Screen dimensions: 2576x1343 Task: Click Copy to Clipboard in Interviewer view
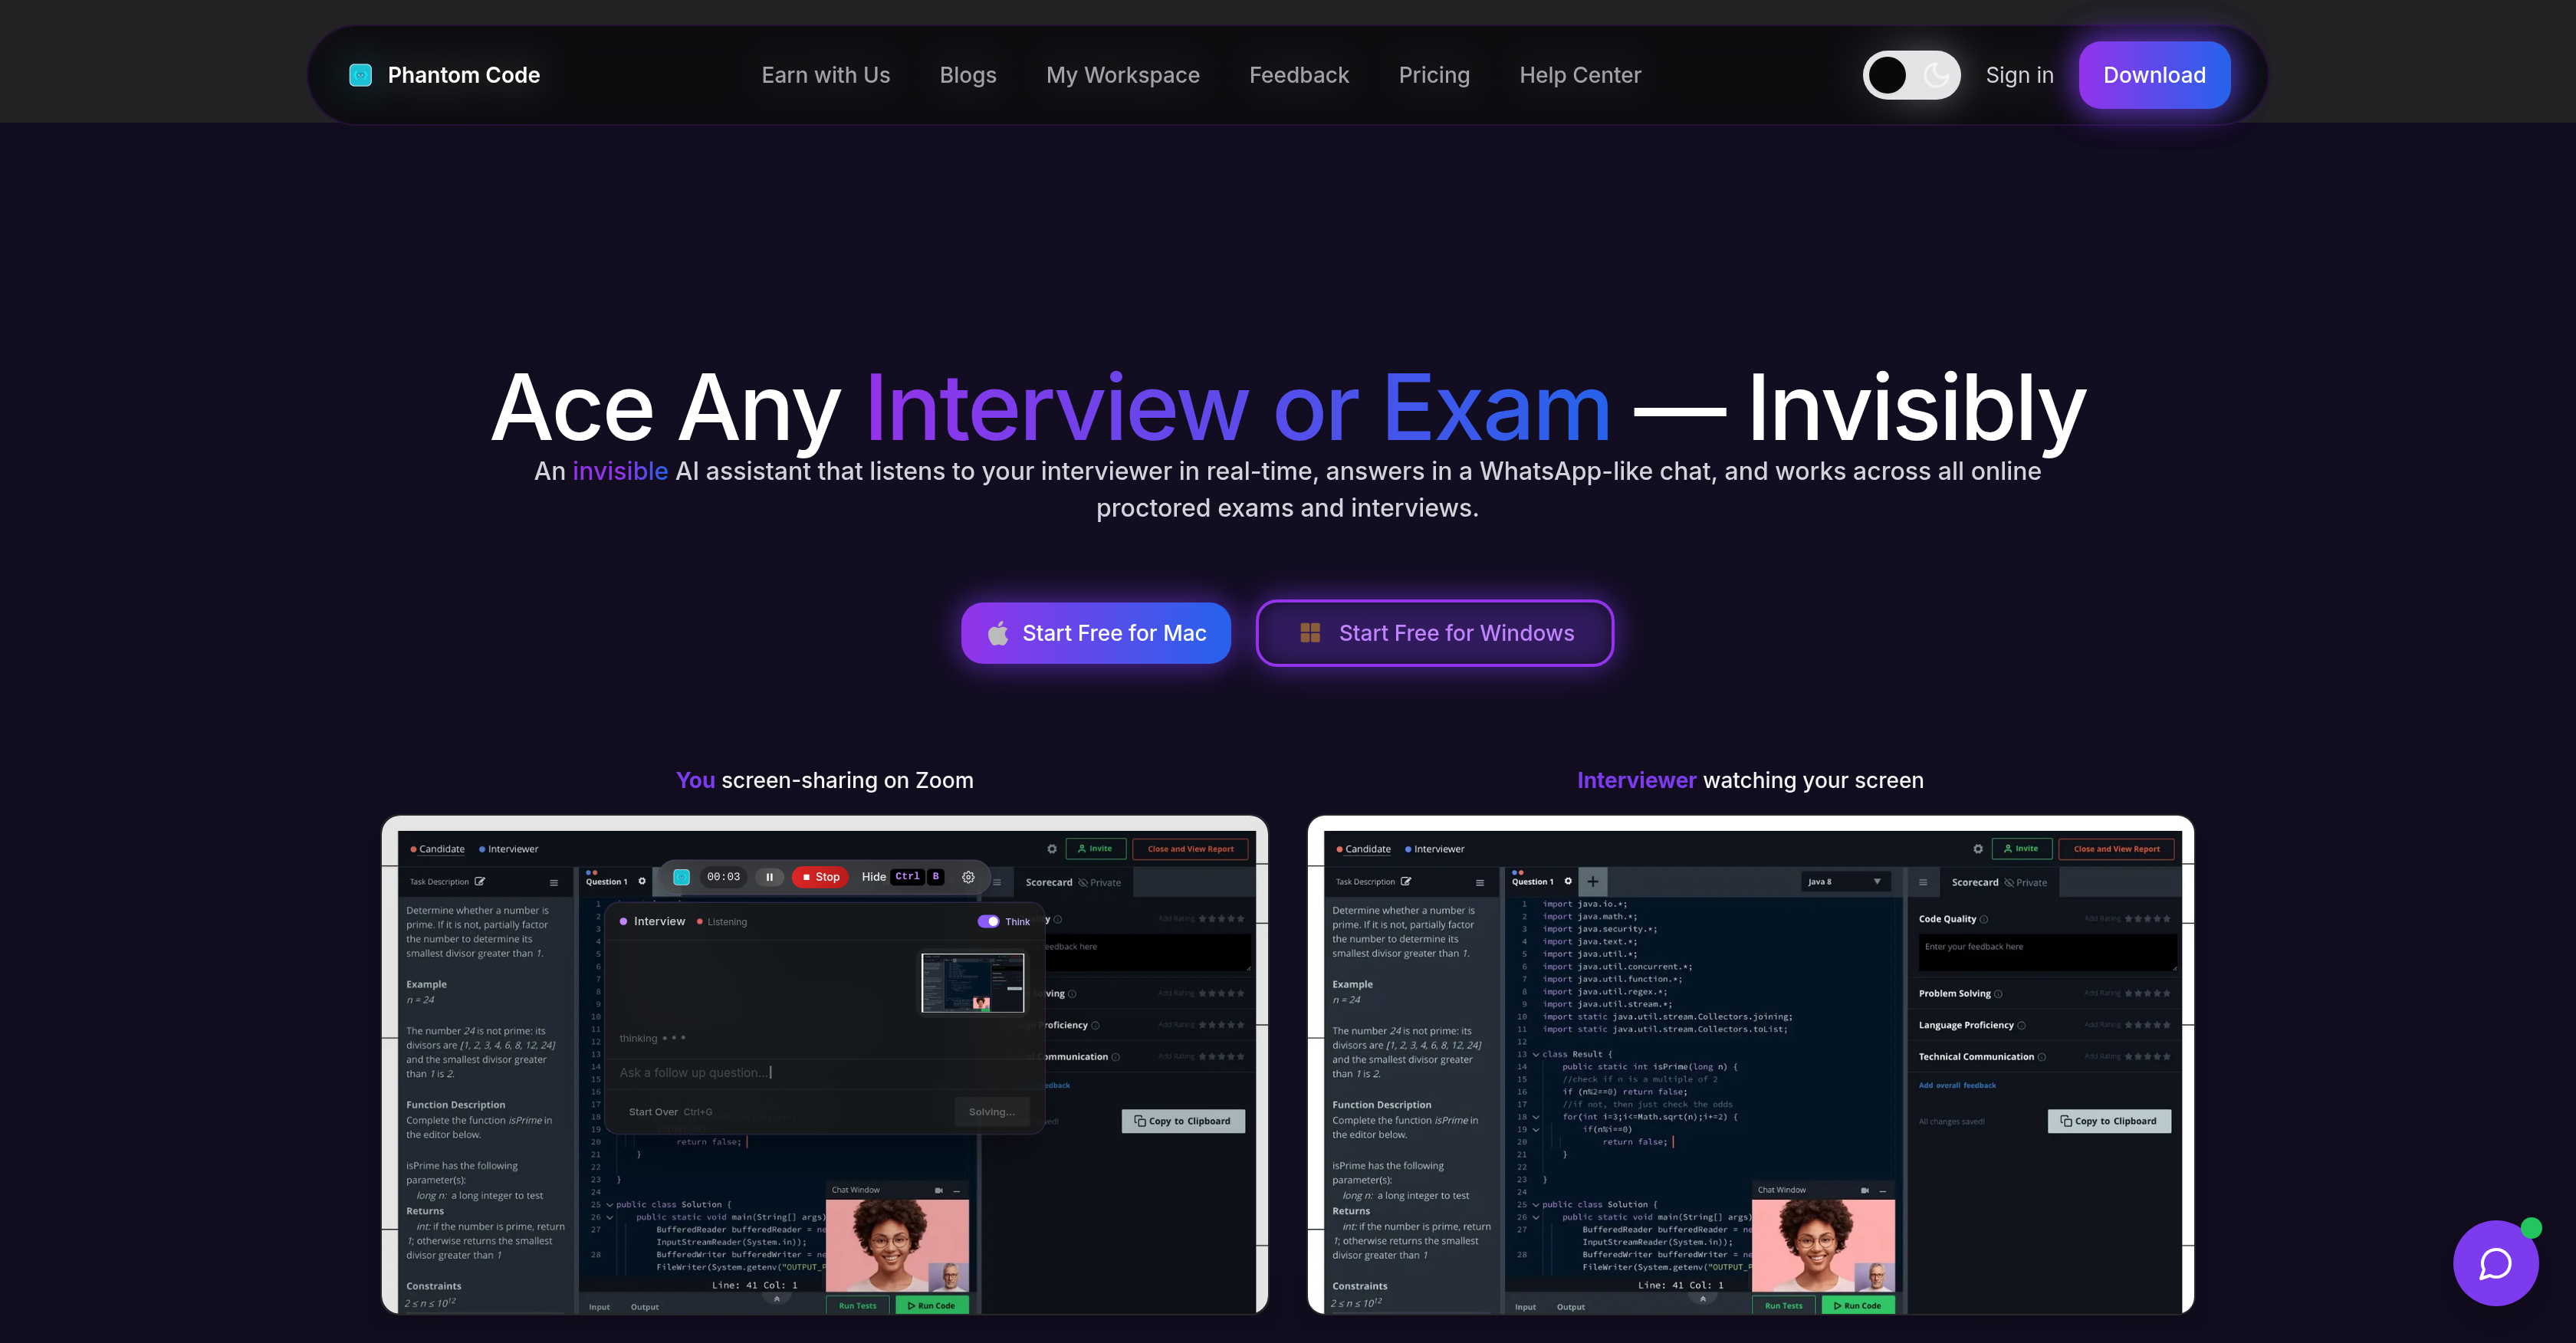(x=2108, y=1121)
